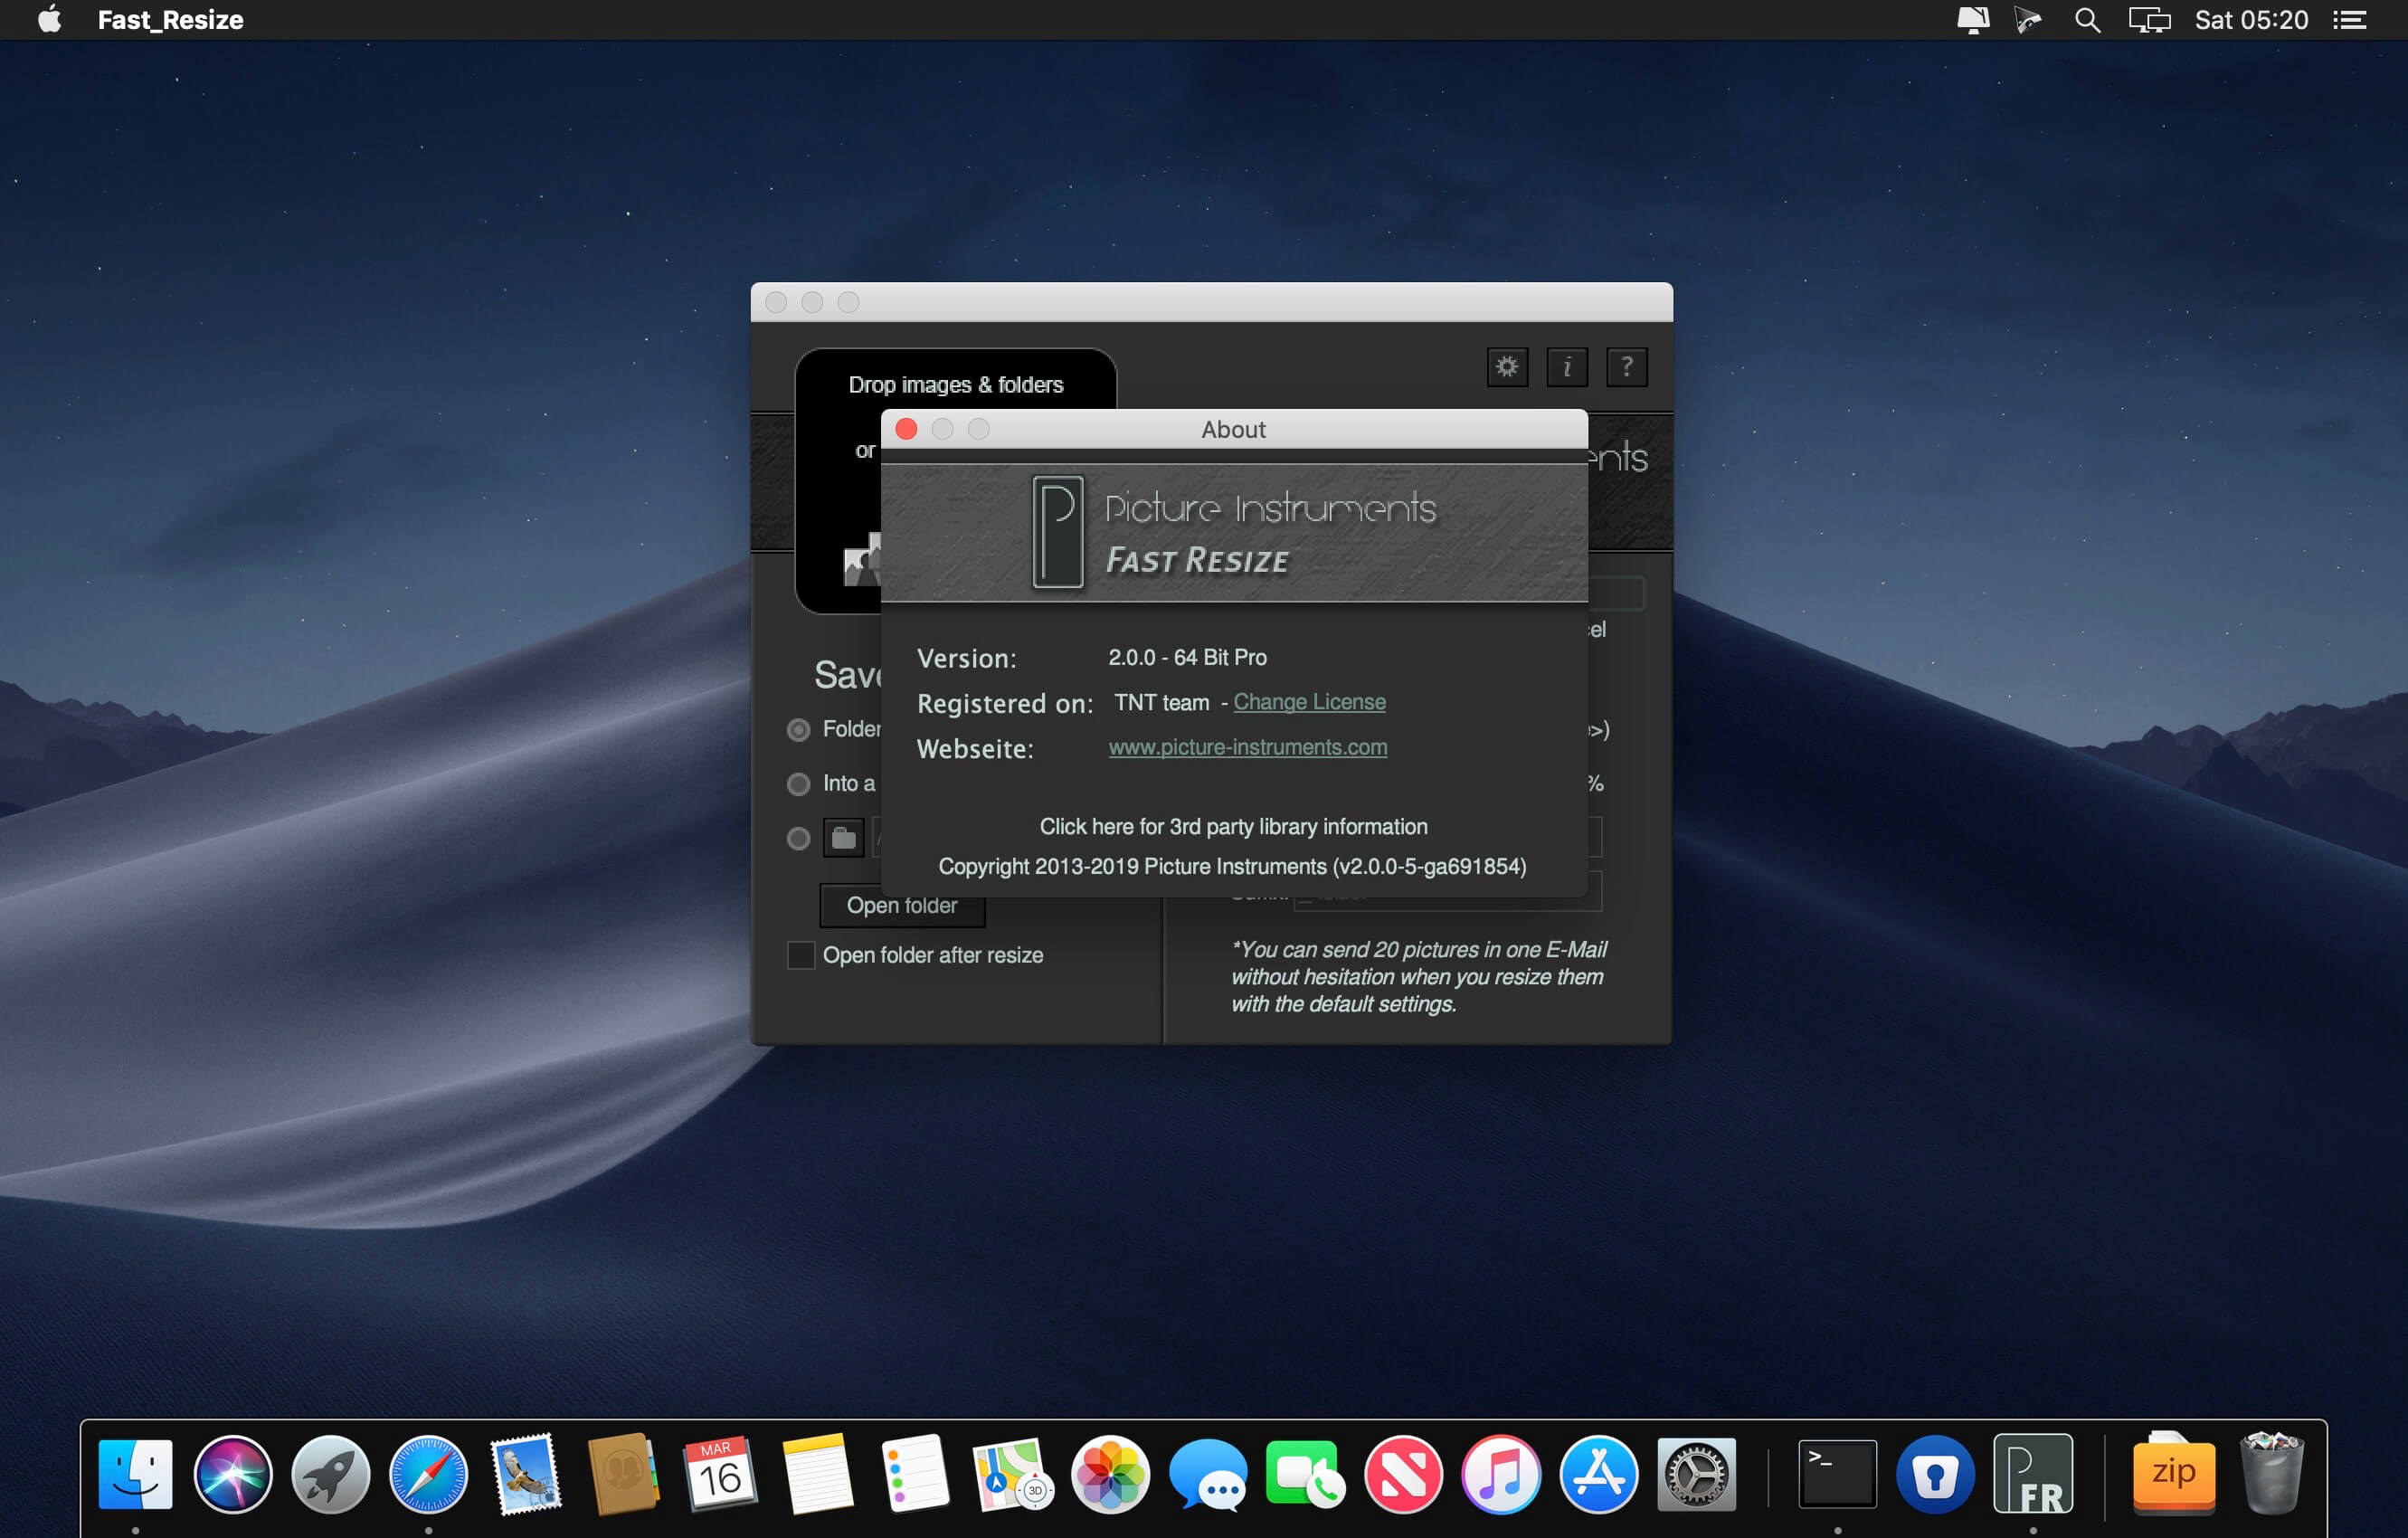The height and width of the screenshot is (1538, 2408).
Task: Open the About info button (i)
Action: tap(1567, 367)
